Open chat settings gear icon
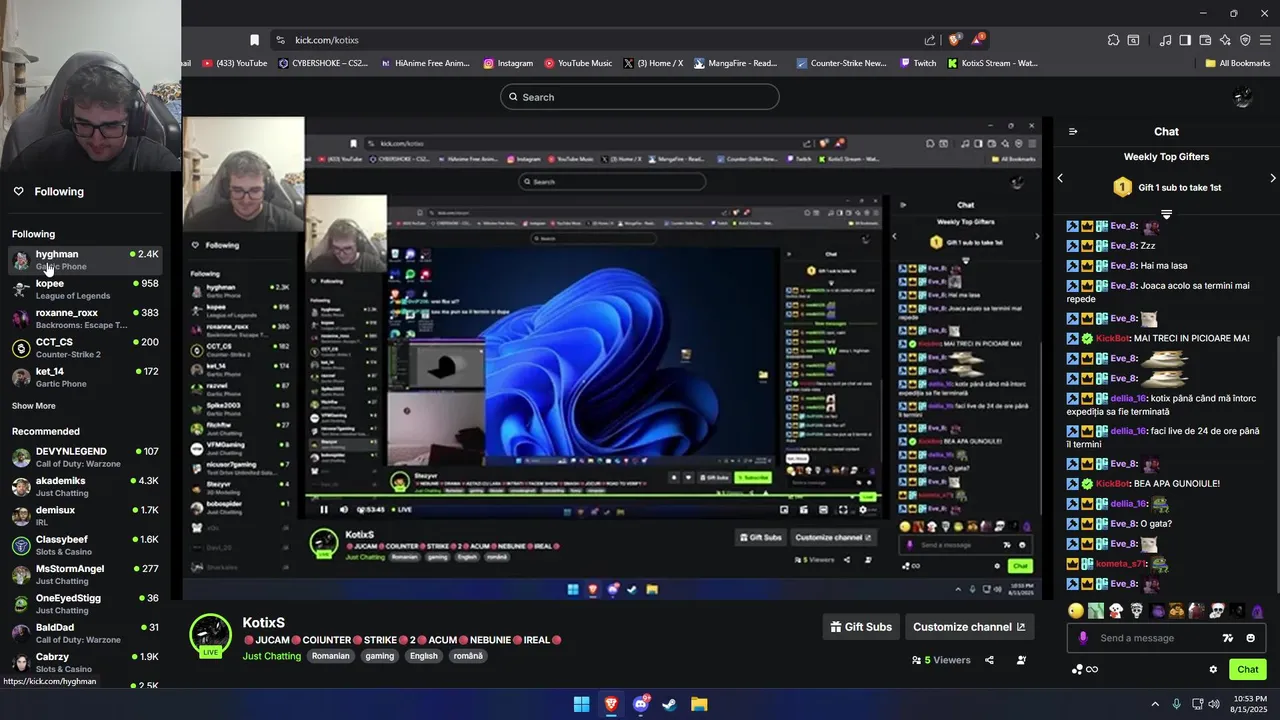 tap(1213, 669)
